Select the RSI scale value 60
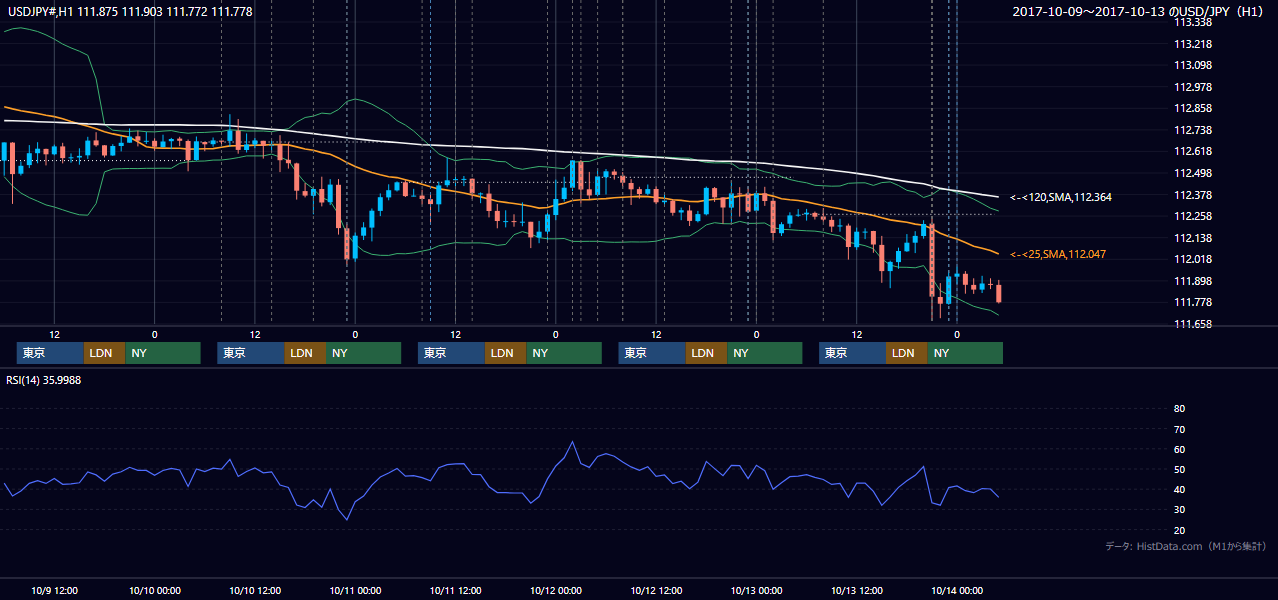This screenshot has width=1278, height=600. click(1179, 449)
